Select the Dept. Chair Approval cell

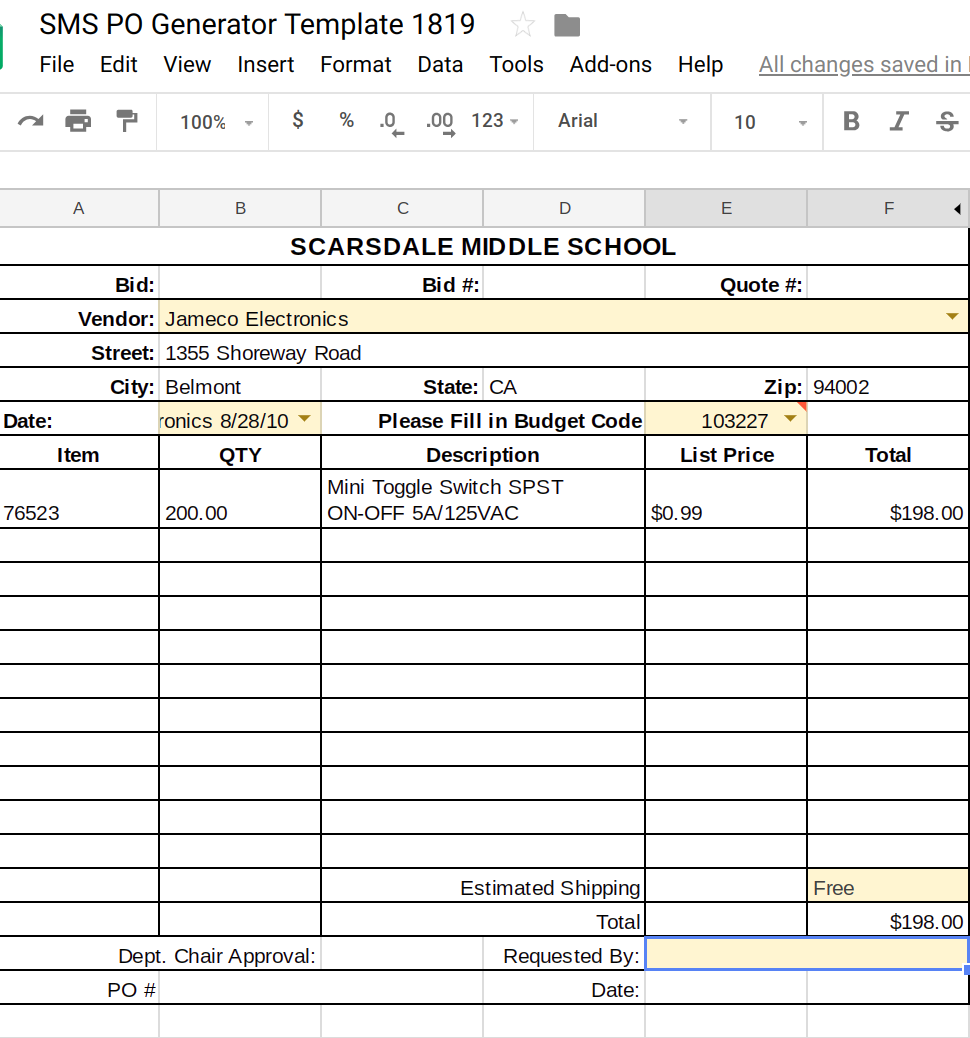(160, 954)
